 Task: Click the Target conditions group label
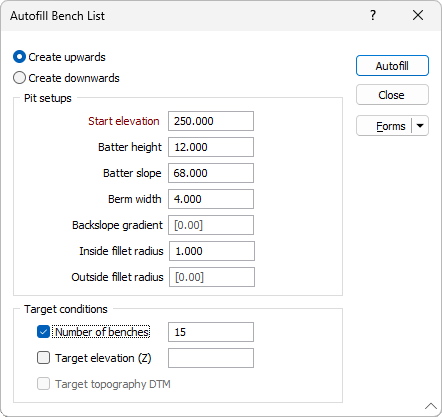66,309
